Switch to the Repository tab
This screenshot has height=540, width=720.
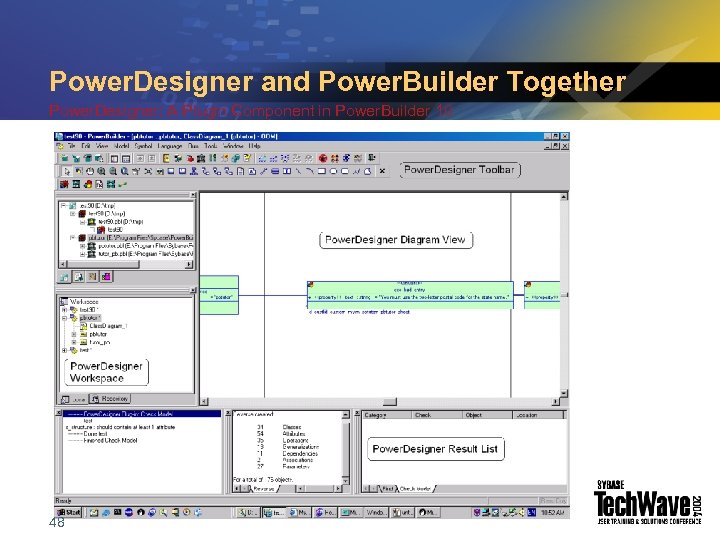click(110, 399)
